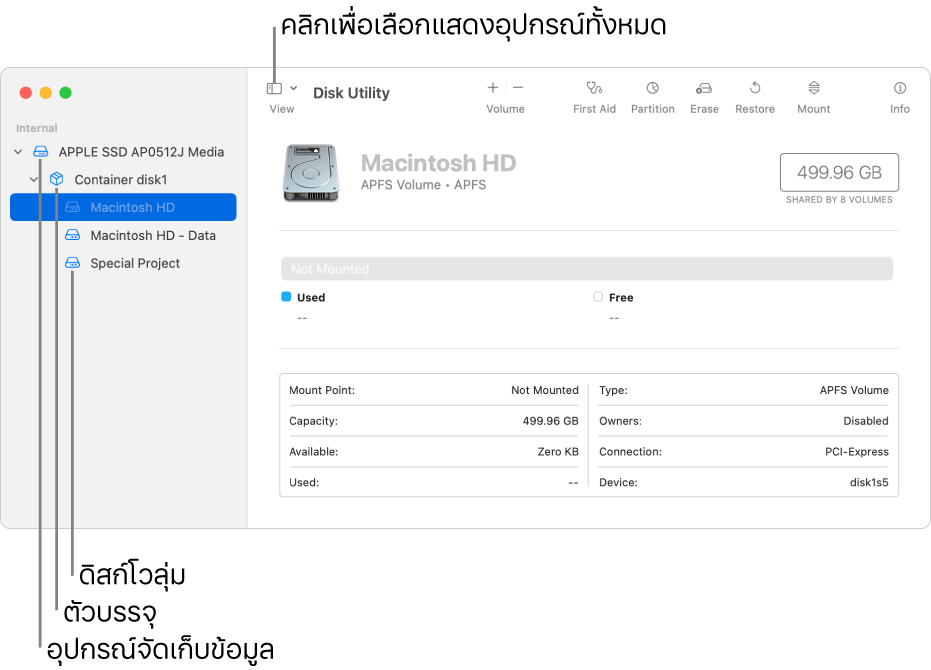Click the APFS Volume • APFS subtitle
This screenshot has width=931, height=670.
[x=423, y=185]
